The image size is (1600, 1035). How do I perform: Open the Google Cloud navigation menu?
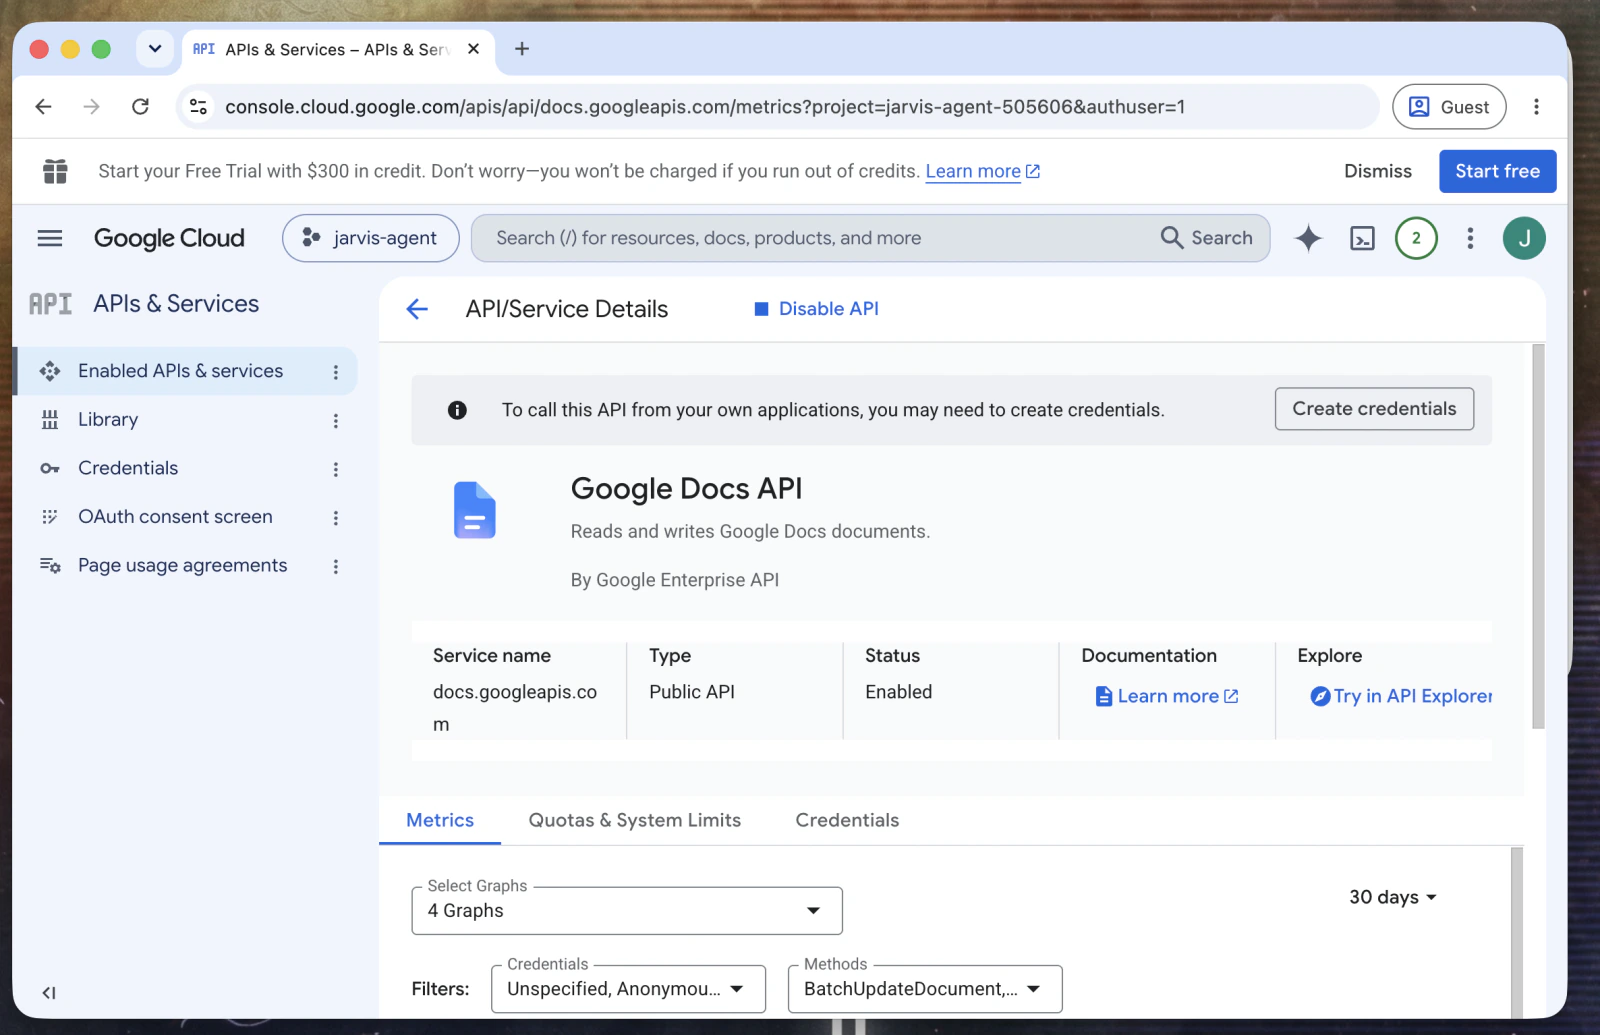[49, 238]
